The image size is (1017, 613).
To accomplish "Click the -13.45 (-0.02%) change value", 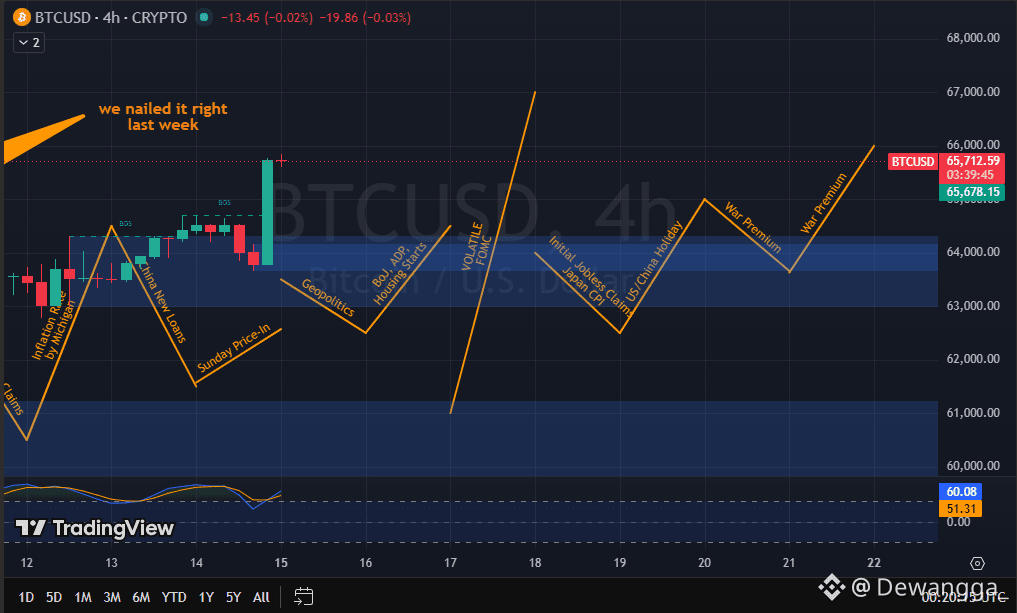I will (x=267, y=18).
